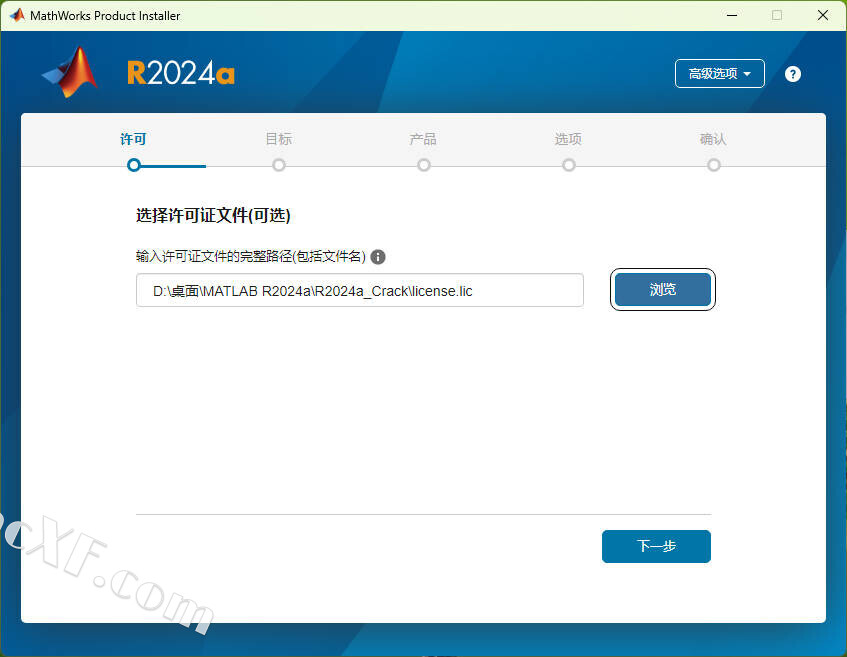Viewport: 847px width, 657px height.
Task: Select the 许可 step tab
Action: point(133,139)
